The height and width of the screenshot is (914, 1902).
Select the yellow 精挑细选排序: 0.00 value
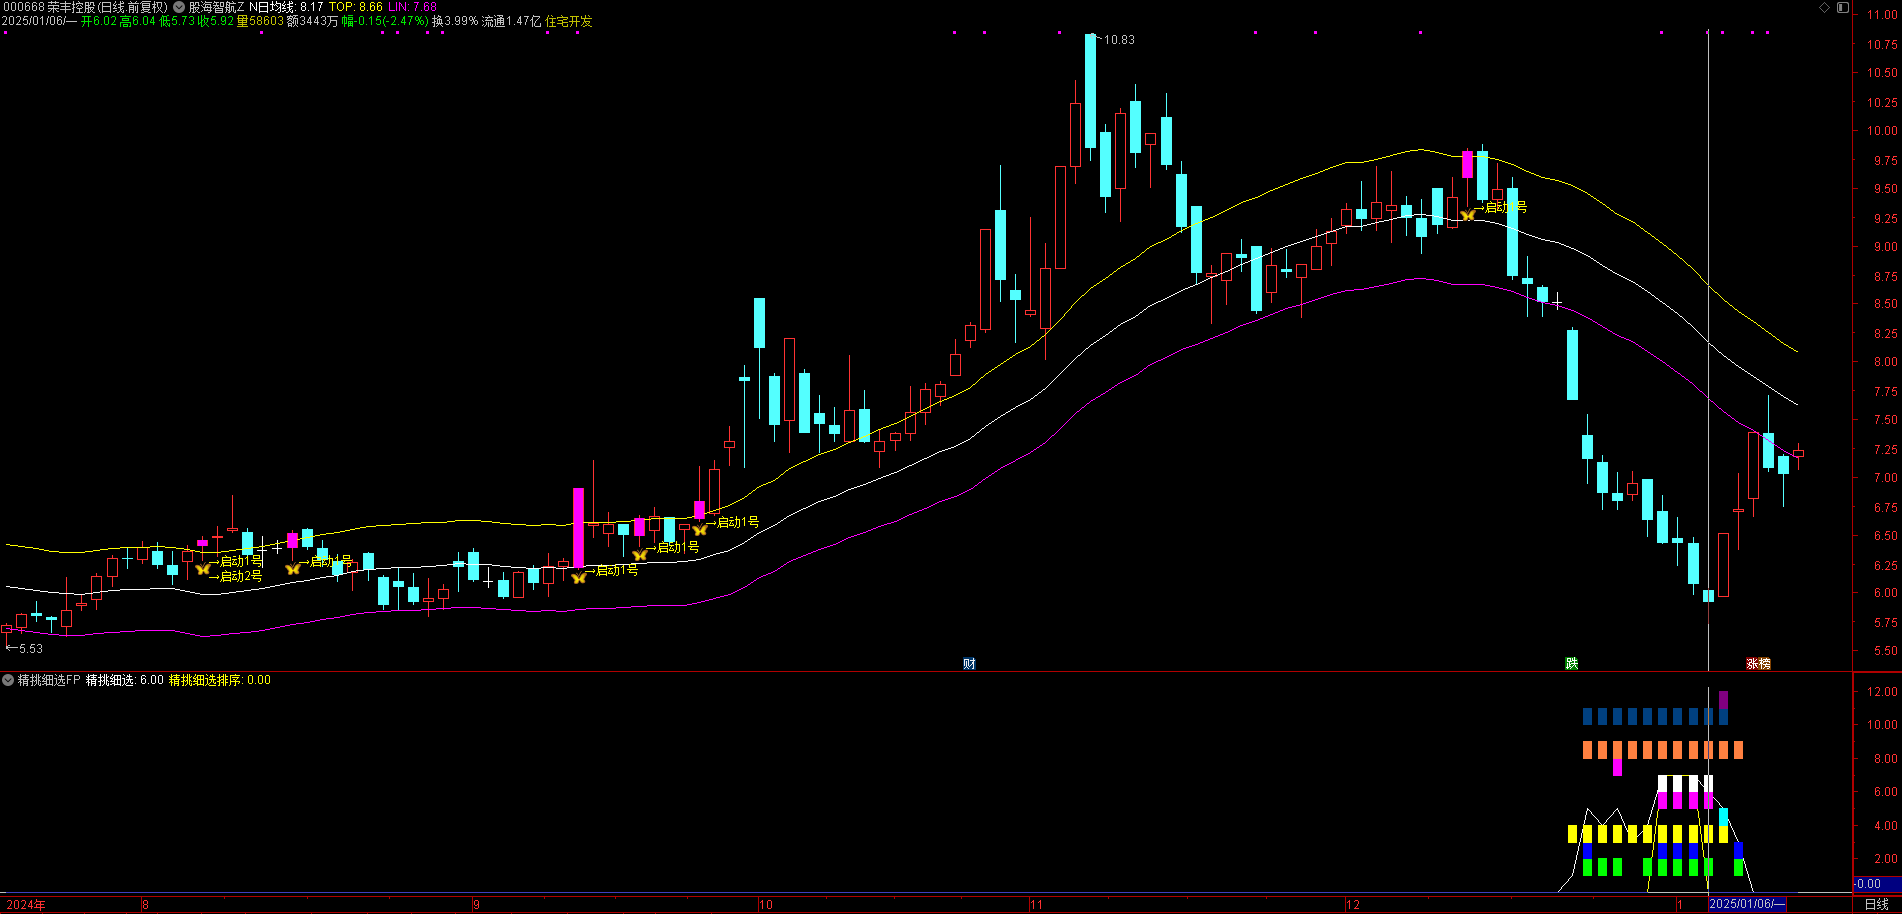pos(220,680)
